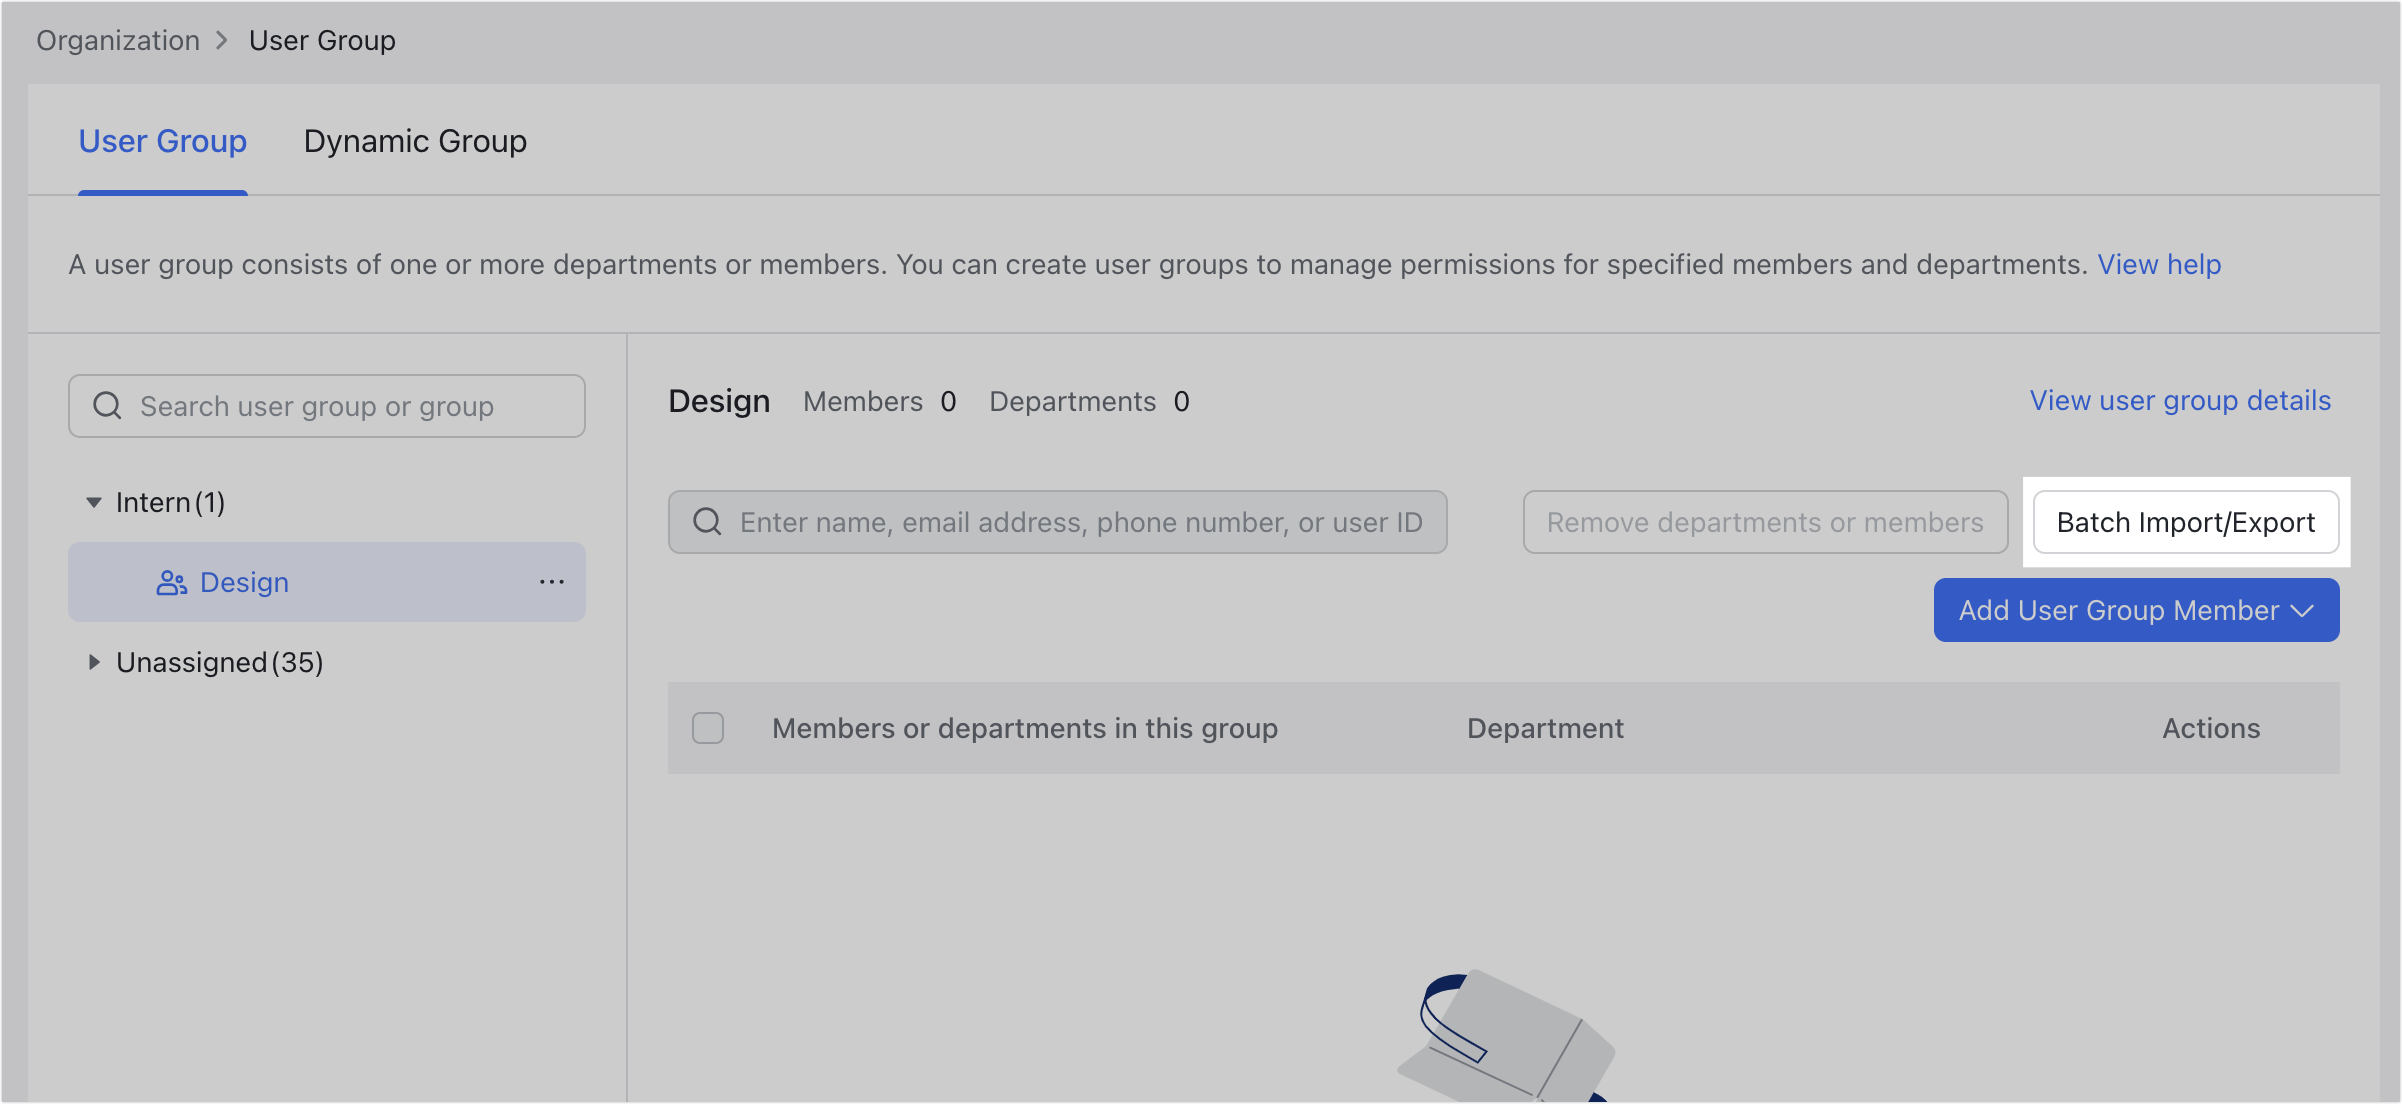Viewport: 2402px width, 1104px height.
Task: Click the Batch Import/Export button
Action: click(x=2185, y=521)
